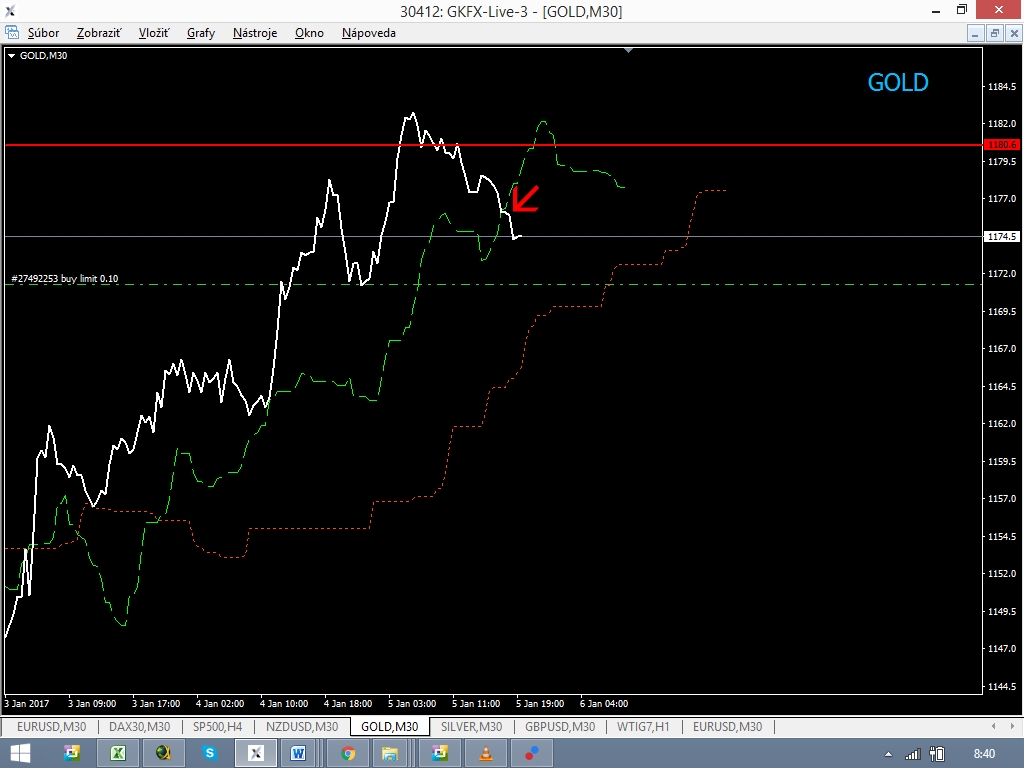Click the 1174.5 current price label
This screenshot has height=768, width=1024.
(1001, 236)
